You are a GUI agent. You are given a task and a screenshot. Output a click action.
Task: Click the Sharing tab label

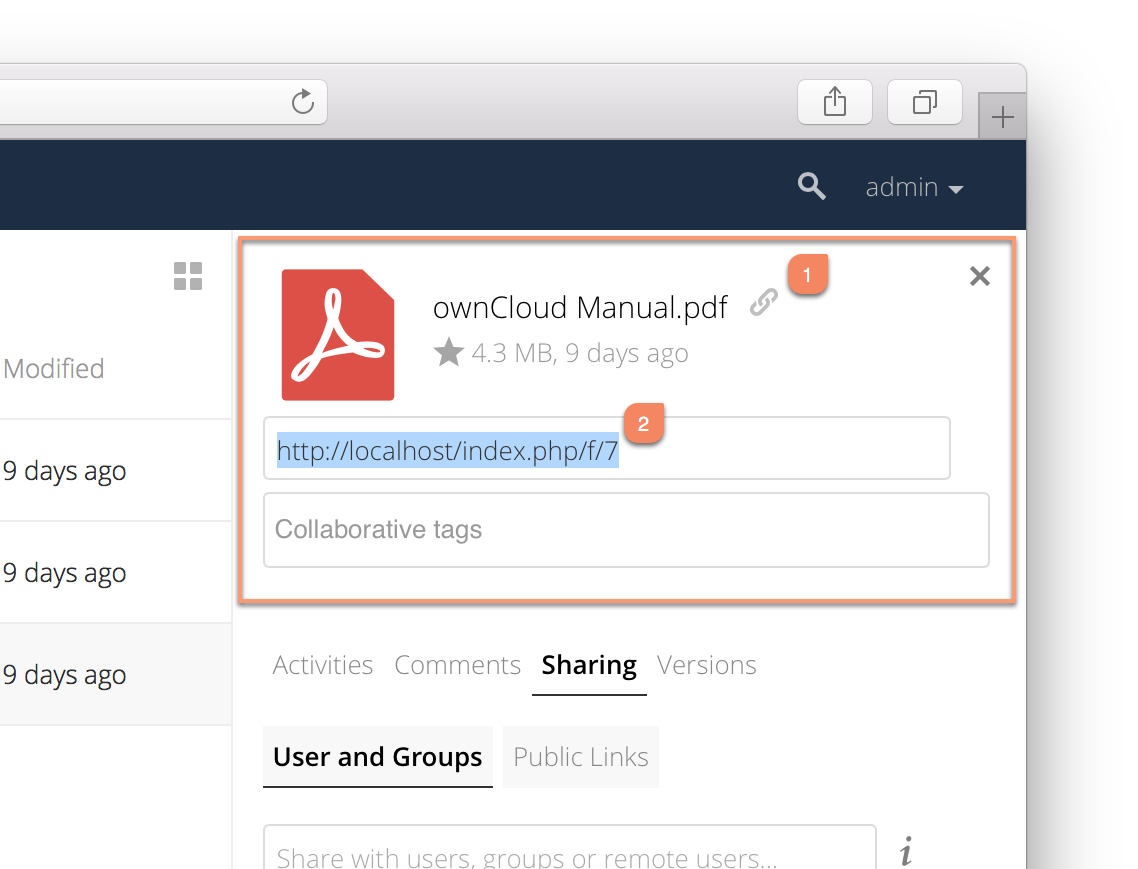pos(588,664)
